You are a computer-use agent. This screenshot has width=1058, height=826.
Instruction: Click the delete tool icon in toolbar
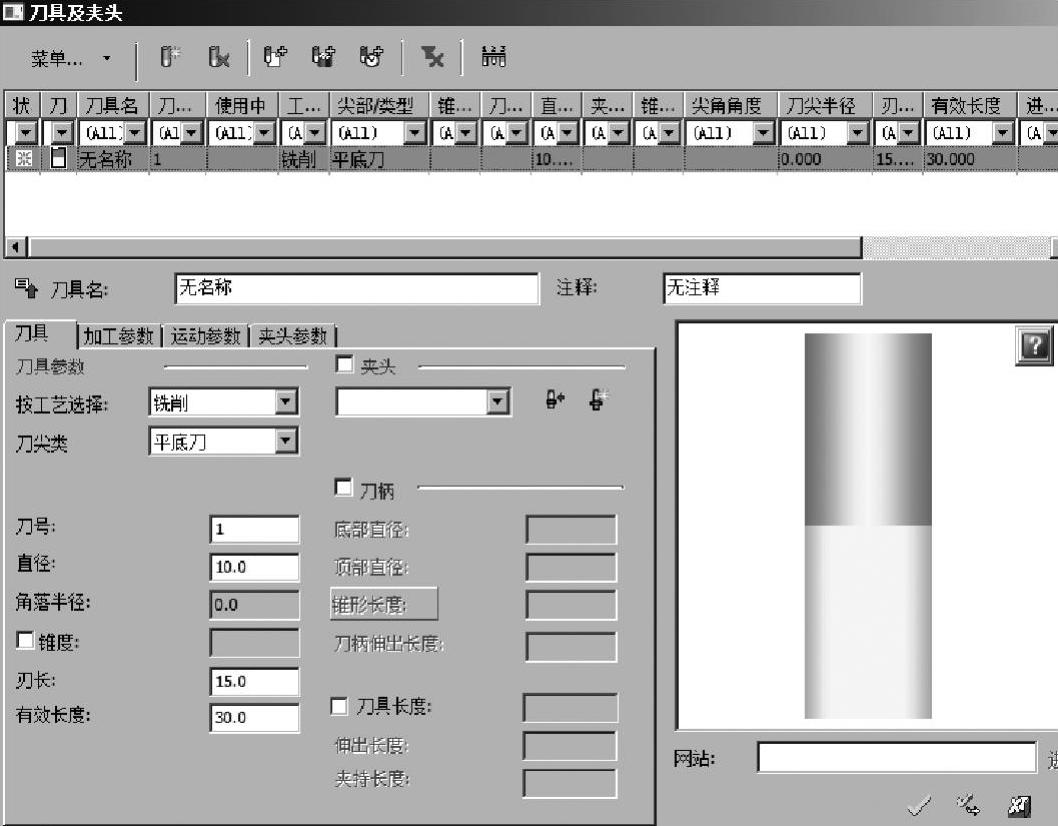[217, 59]
